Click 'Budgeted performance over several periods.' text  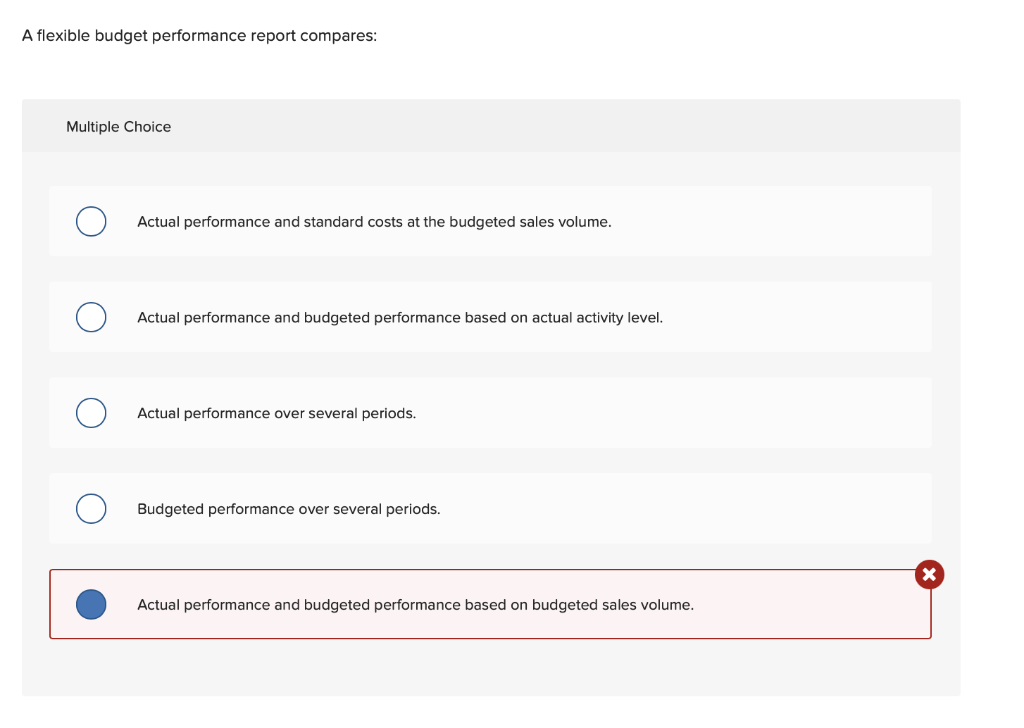pos(289,509)
